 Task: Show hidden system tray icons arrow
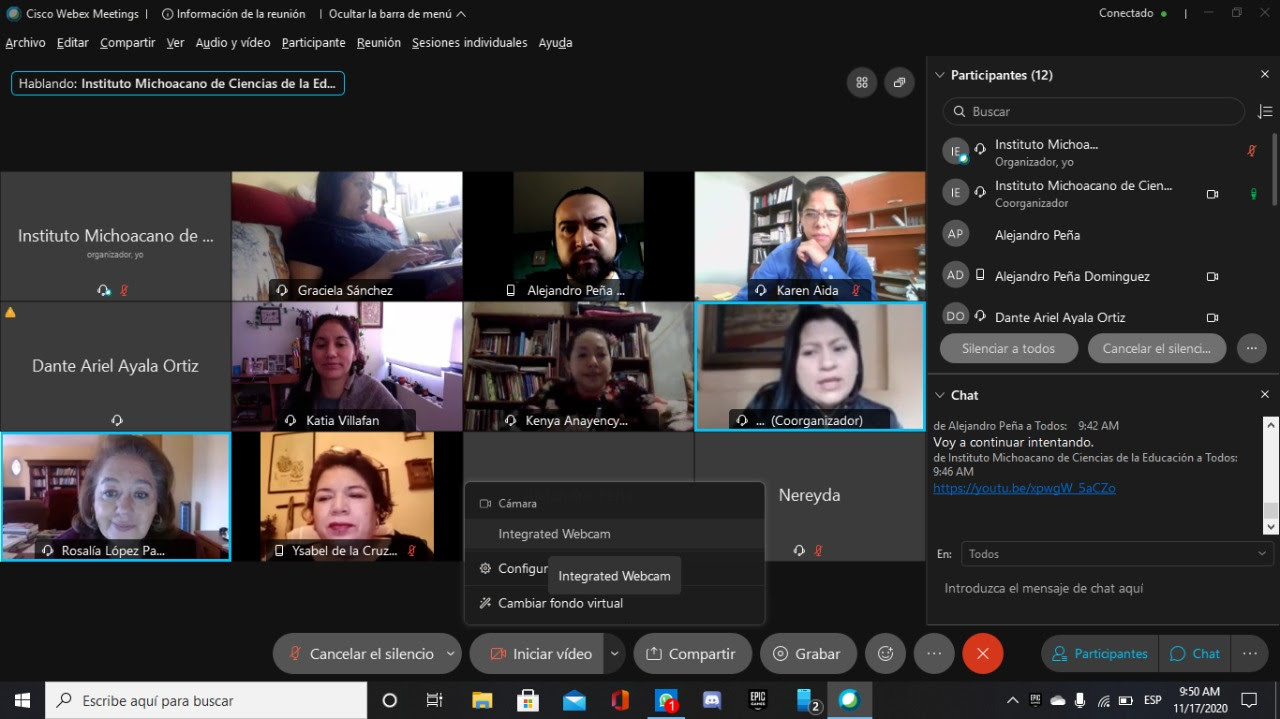pyautogui.click(x=1012, y=700)
